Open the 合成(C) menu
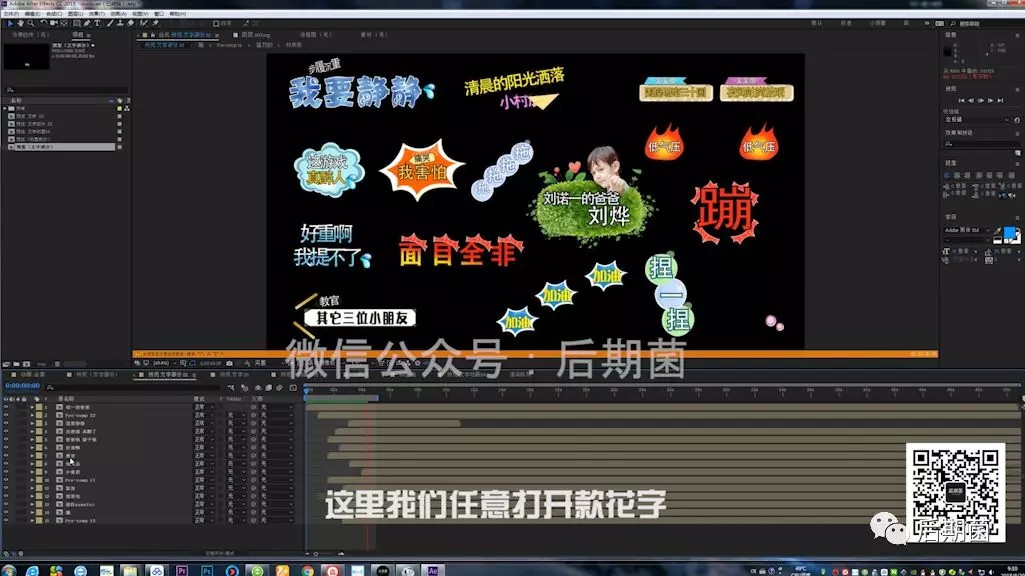Screen dimensions: 1025x576 tap(54, 14)
